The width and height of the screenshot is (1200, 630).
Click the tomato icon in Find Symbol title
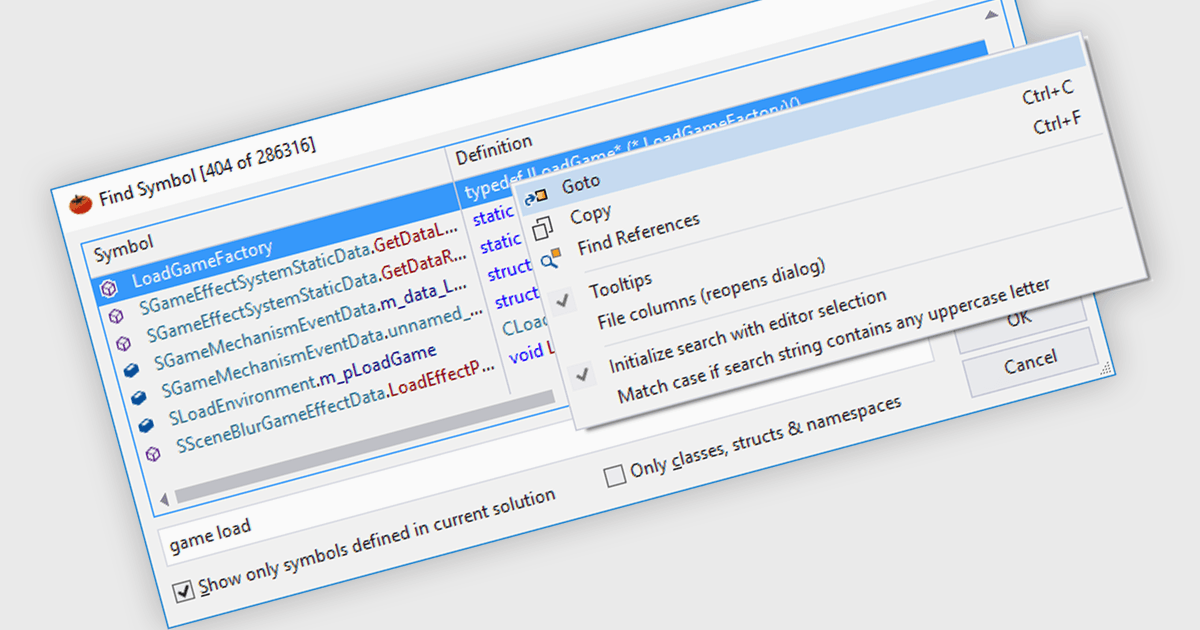point(79,203)
